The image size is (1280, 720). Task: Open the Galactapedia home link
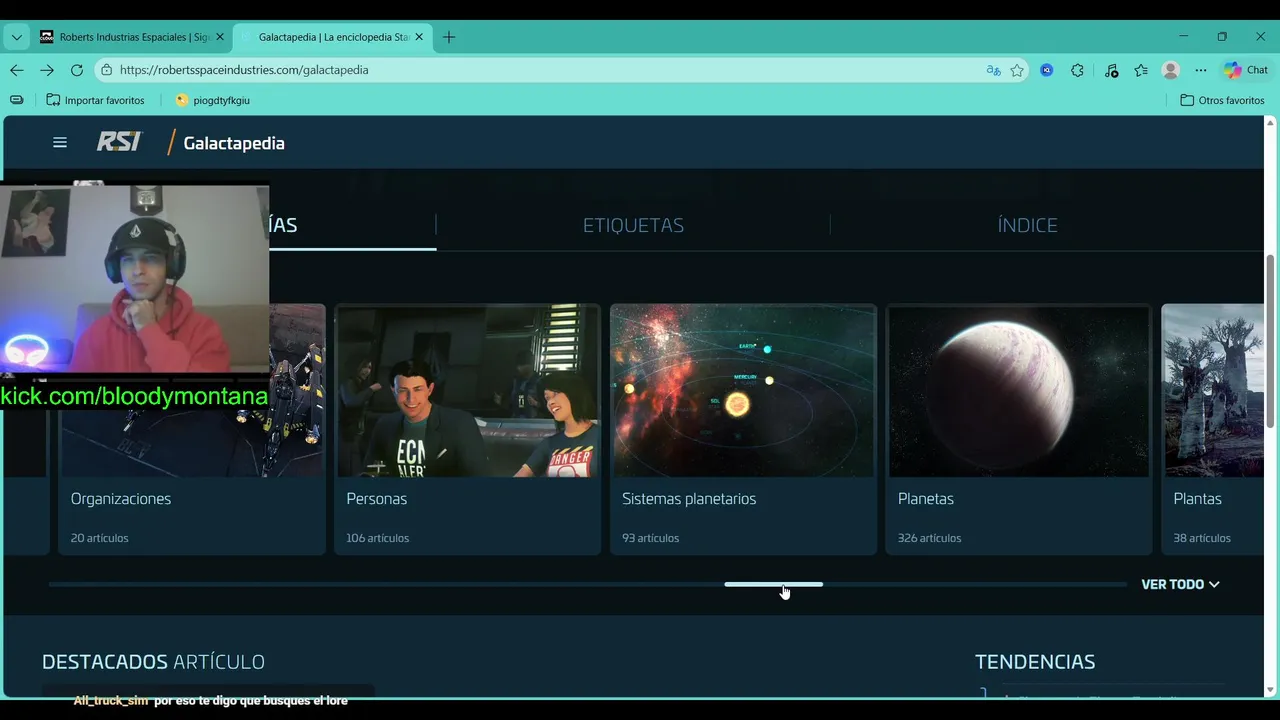click(234, 143)
